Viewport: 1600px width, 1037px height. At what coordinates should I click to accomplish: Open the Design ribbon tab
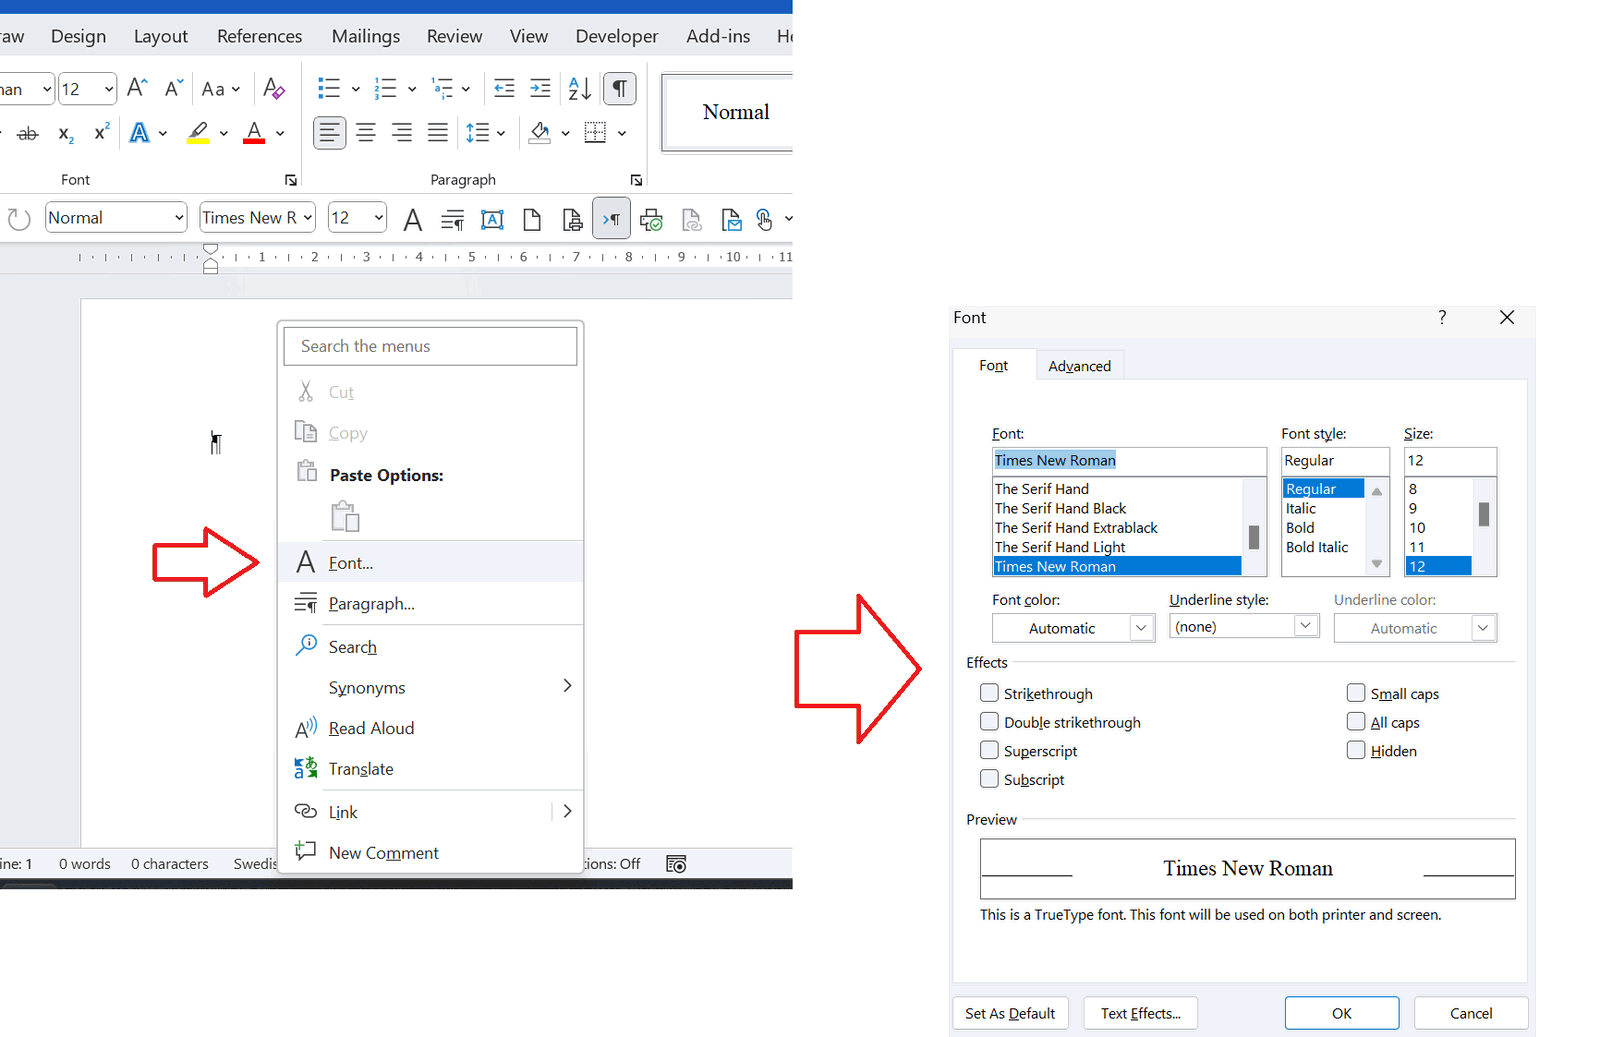click(x=78, y=36)
